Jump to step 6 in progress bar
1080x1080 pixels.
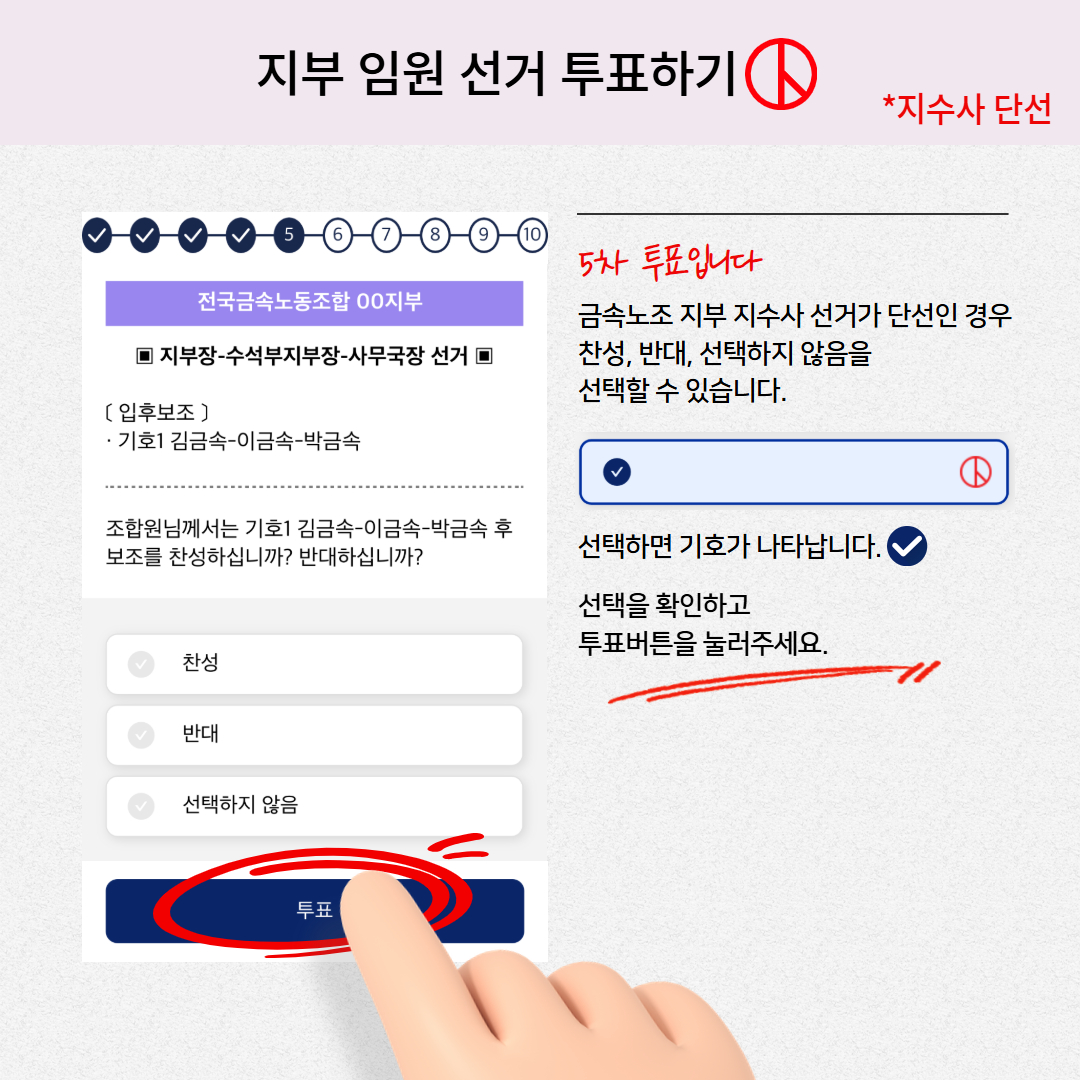[338, 235]
